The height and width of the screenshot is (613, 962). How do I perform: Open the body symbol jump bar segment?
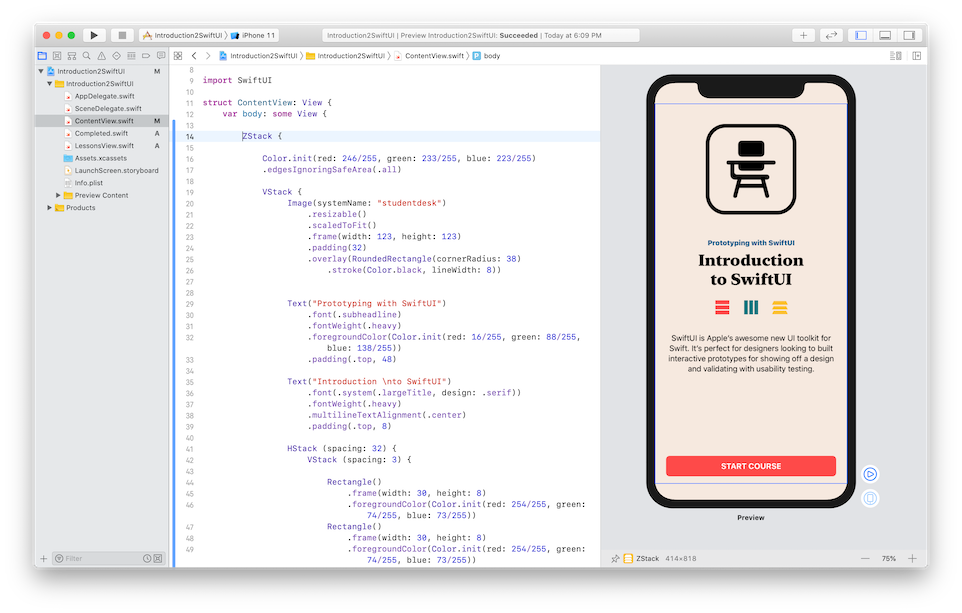pyautogui.click(x=487, y=56)
